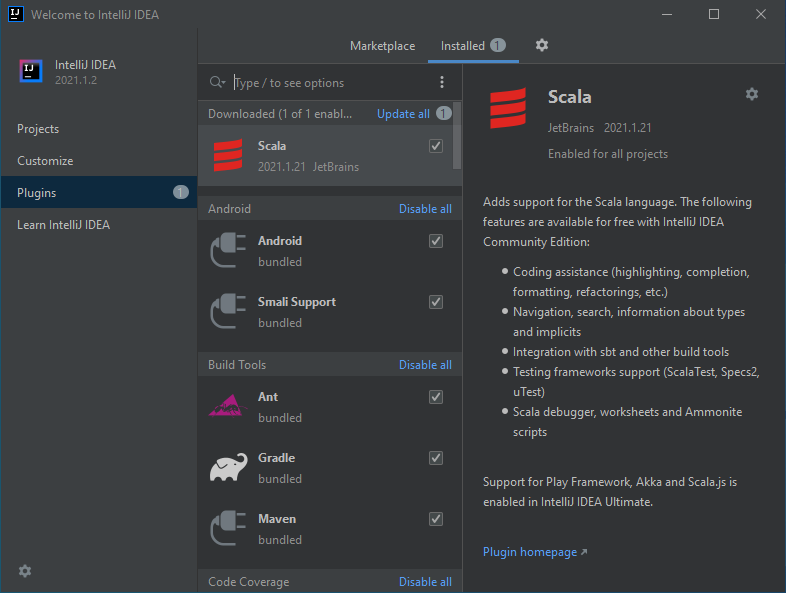This screenshot has height=593, width=786.
Task: Open search options magnifier dropdown
Action: [217, 82]
